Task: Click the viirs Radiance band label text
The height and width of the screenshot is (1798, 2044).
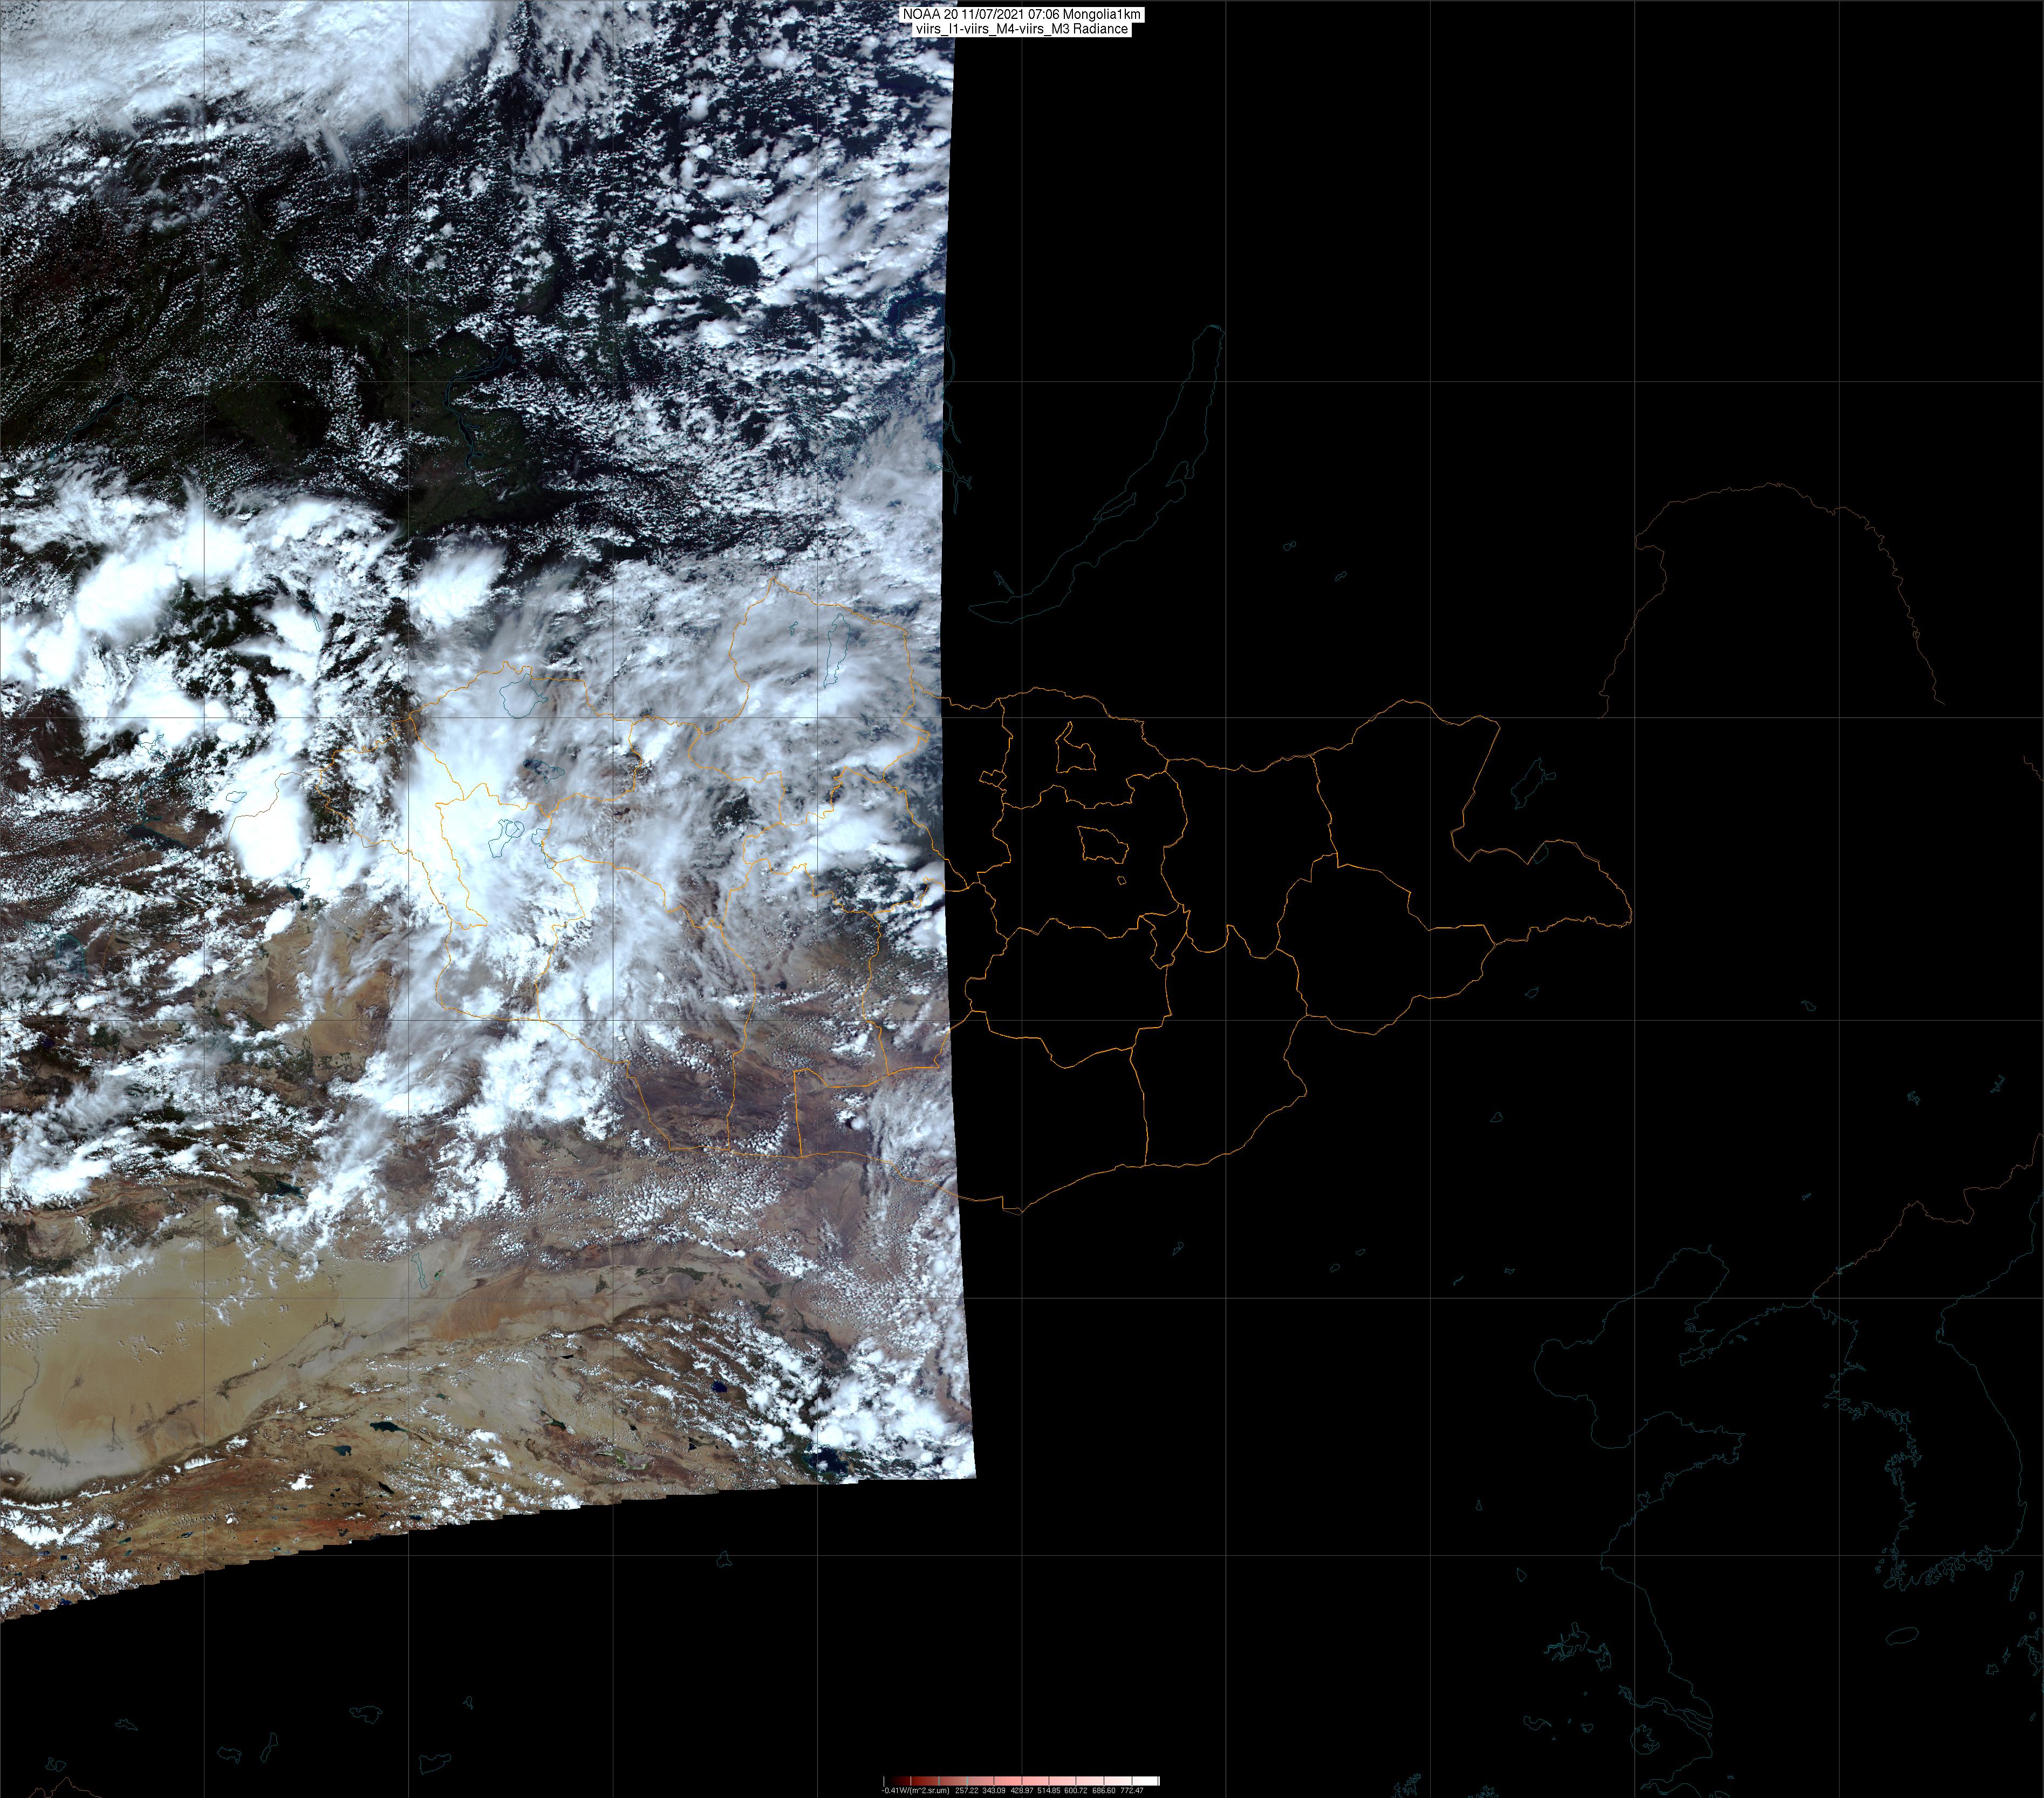Action: pyautogui.click(x=1021, y=29)
